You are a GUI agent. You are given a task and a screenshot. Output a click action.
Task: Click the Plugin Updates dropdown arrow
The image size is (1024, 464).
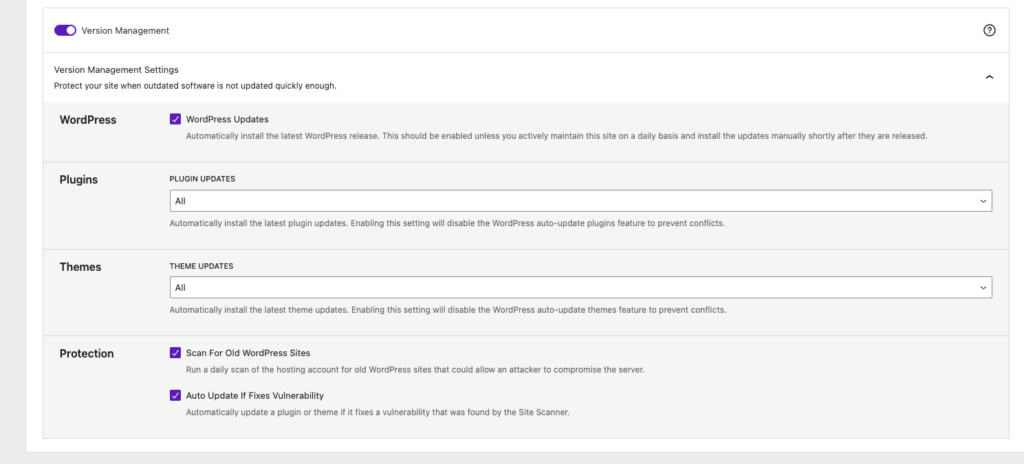pyautogui.click(x=982, y=201)
